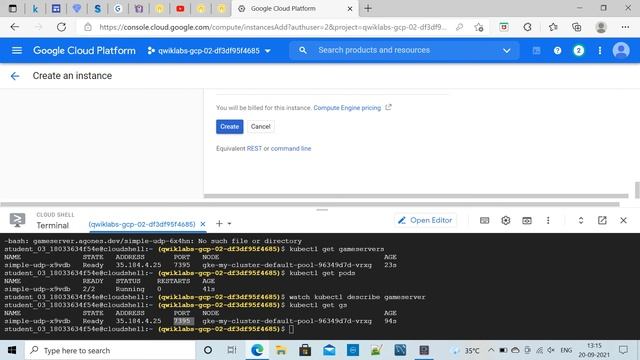Open Cloud Shell in a new window
This screenshot has height=360, width=640.
(602, 220)
